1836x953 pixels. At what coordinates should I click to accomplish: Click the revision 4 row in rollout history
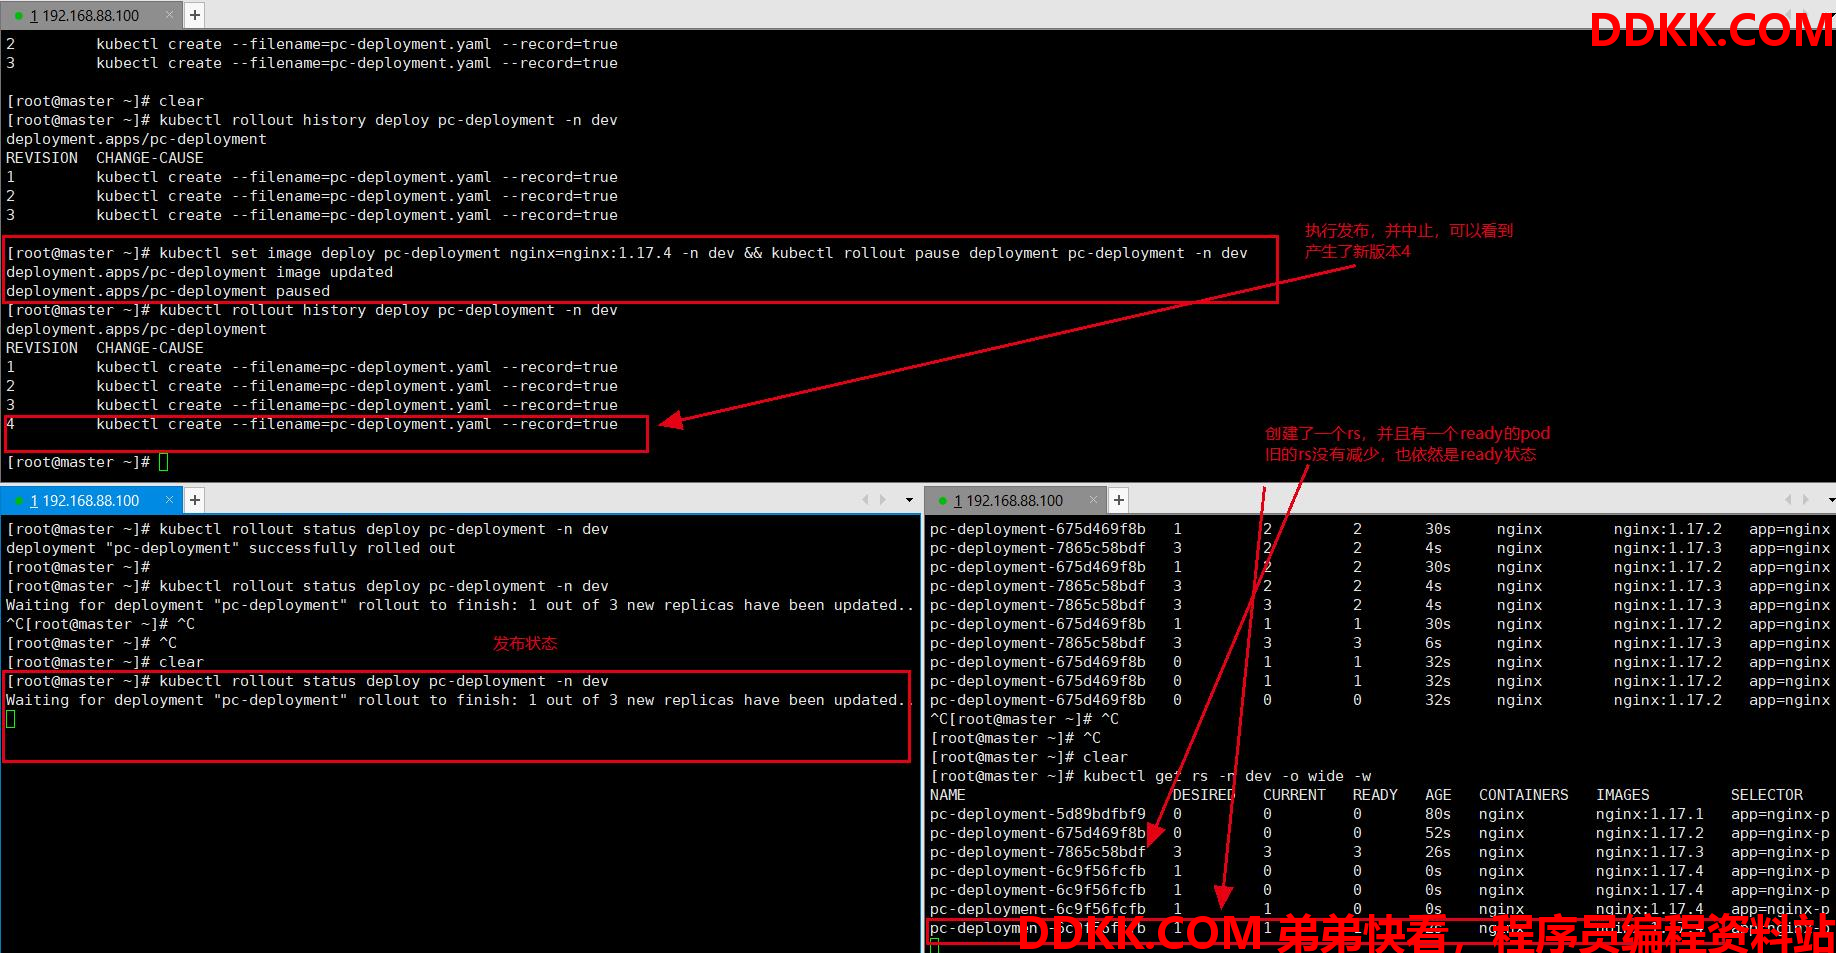click(312, 424)
